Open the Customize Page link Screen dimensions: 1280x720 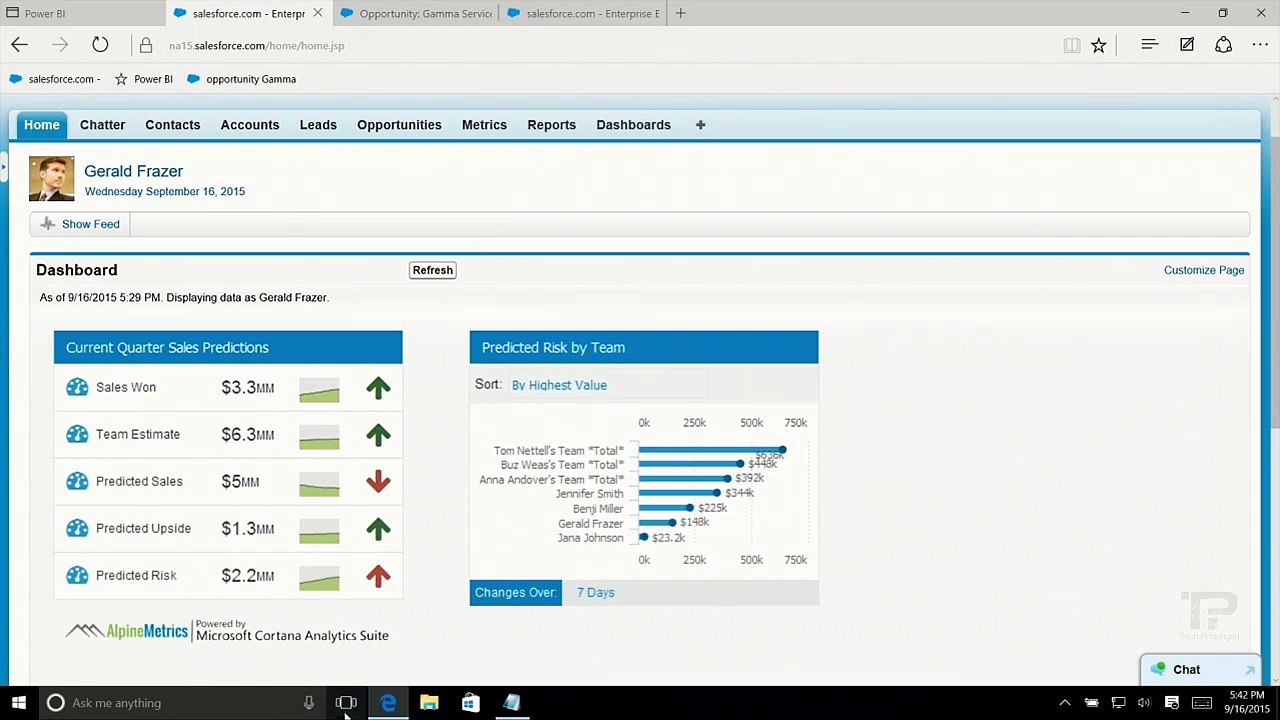[x=1204, y=270]
